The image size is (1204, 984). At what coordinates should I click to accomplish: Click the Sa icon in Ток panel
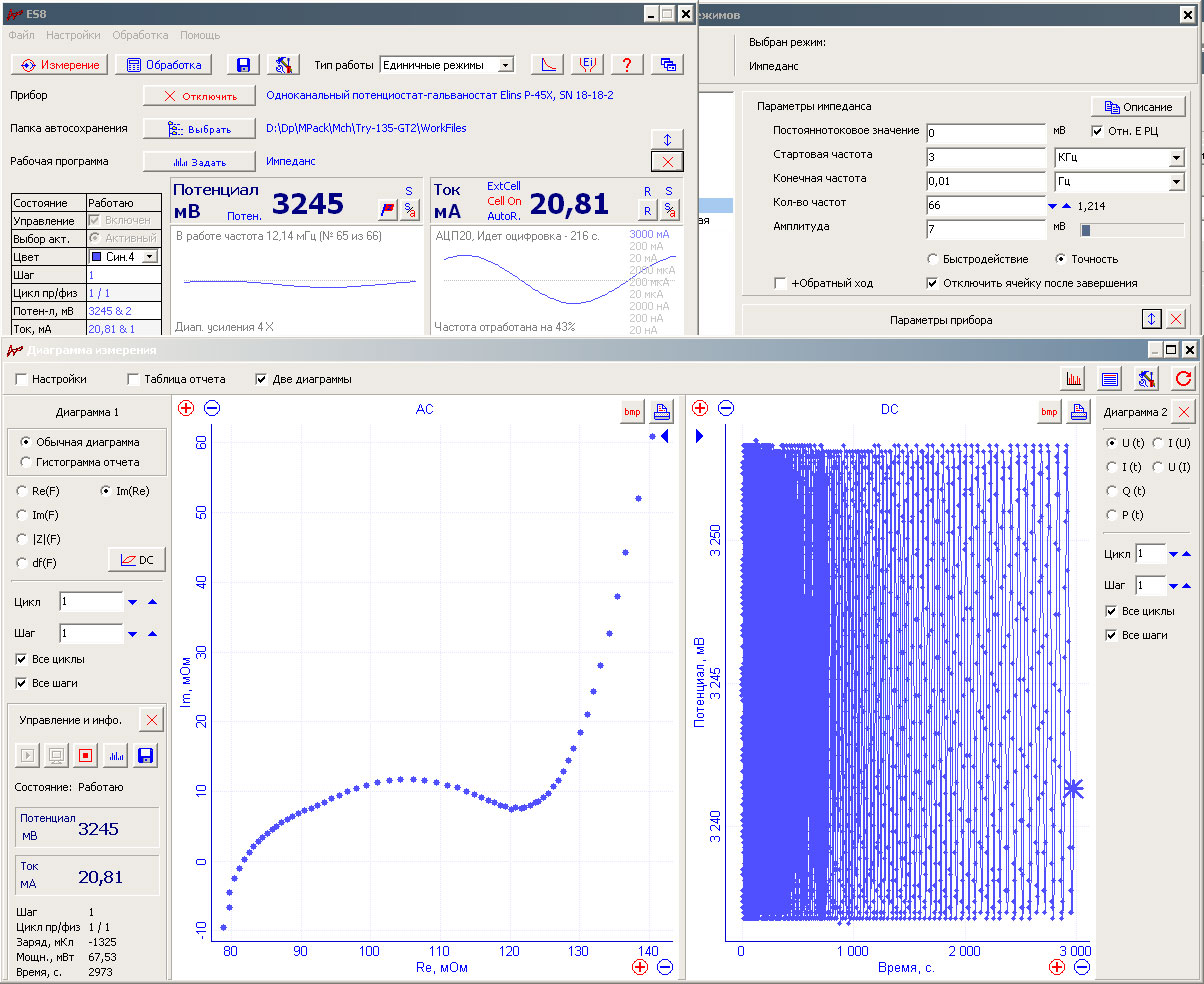click(x=669, y=210)
